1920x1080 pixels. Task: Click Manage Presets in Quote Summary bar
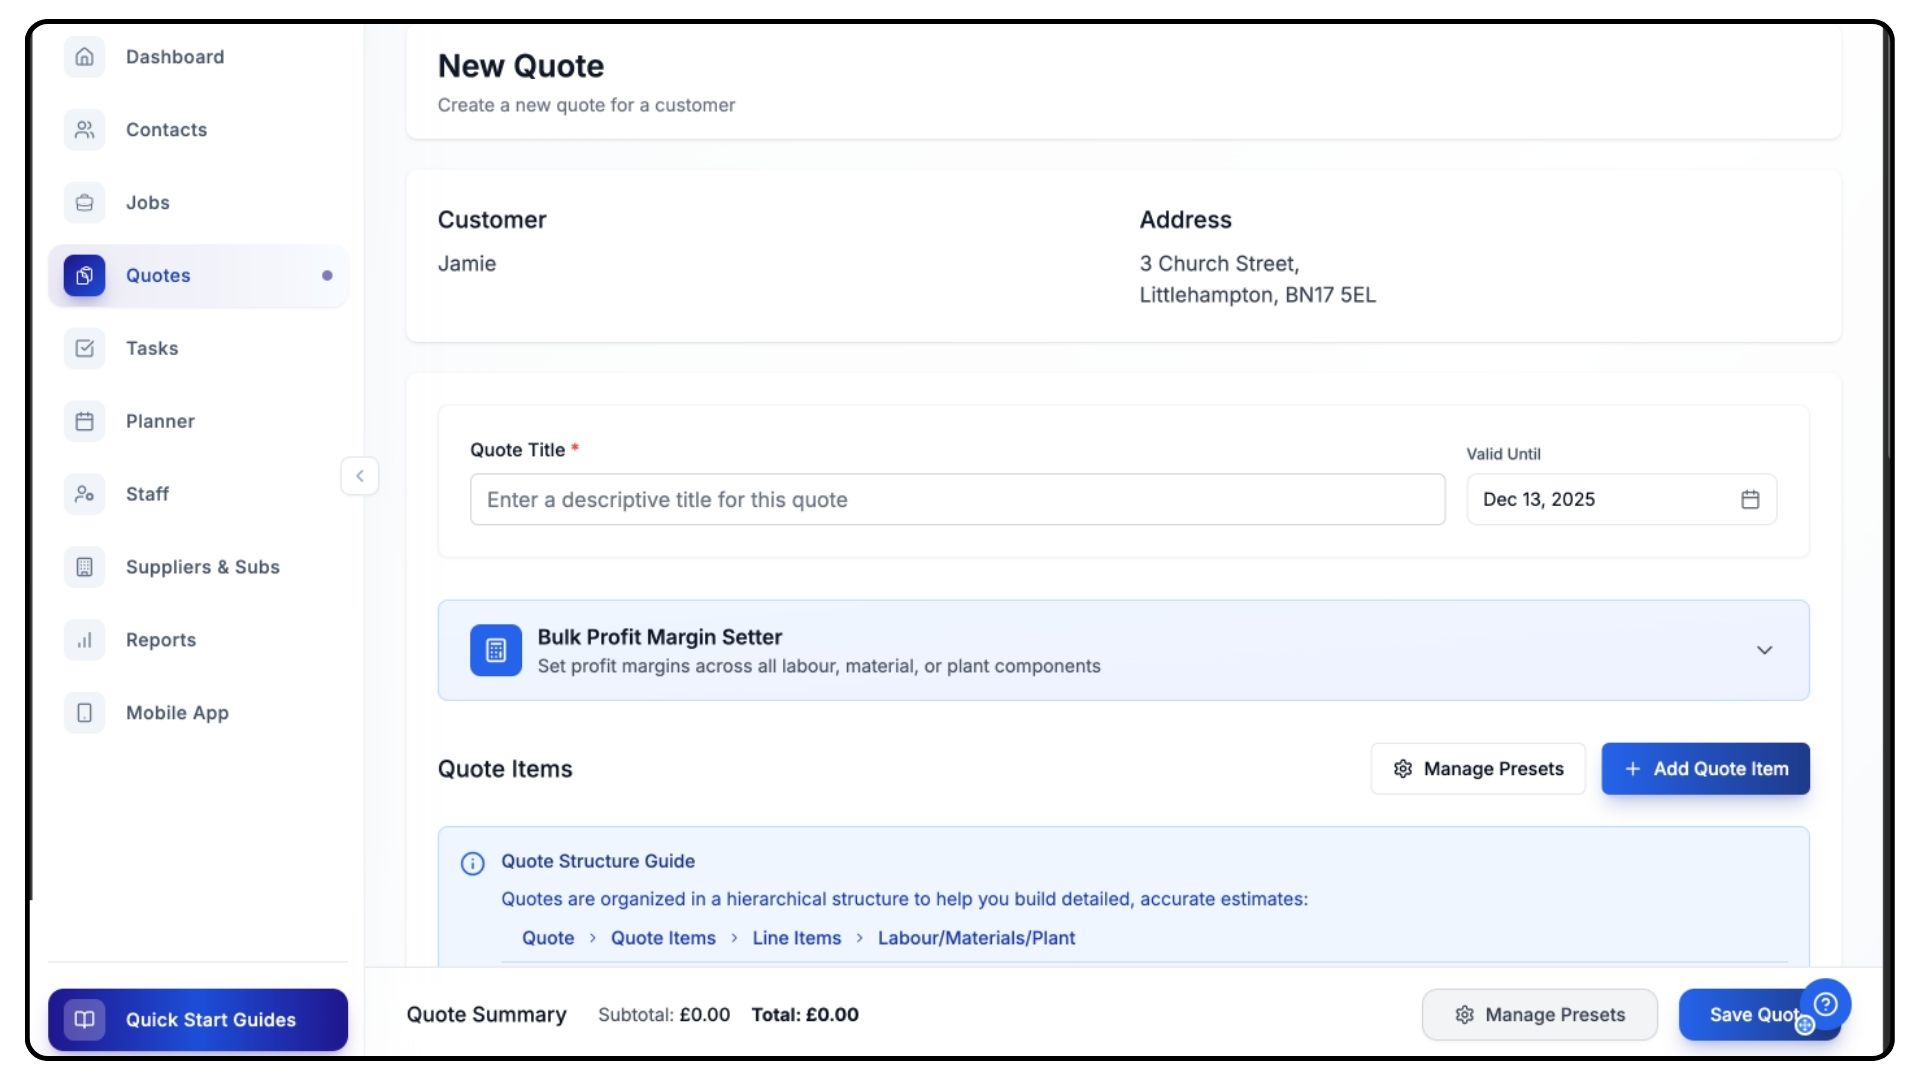[1539, 1015]
